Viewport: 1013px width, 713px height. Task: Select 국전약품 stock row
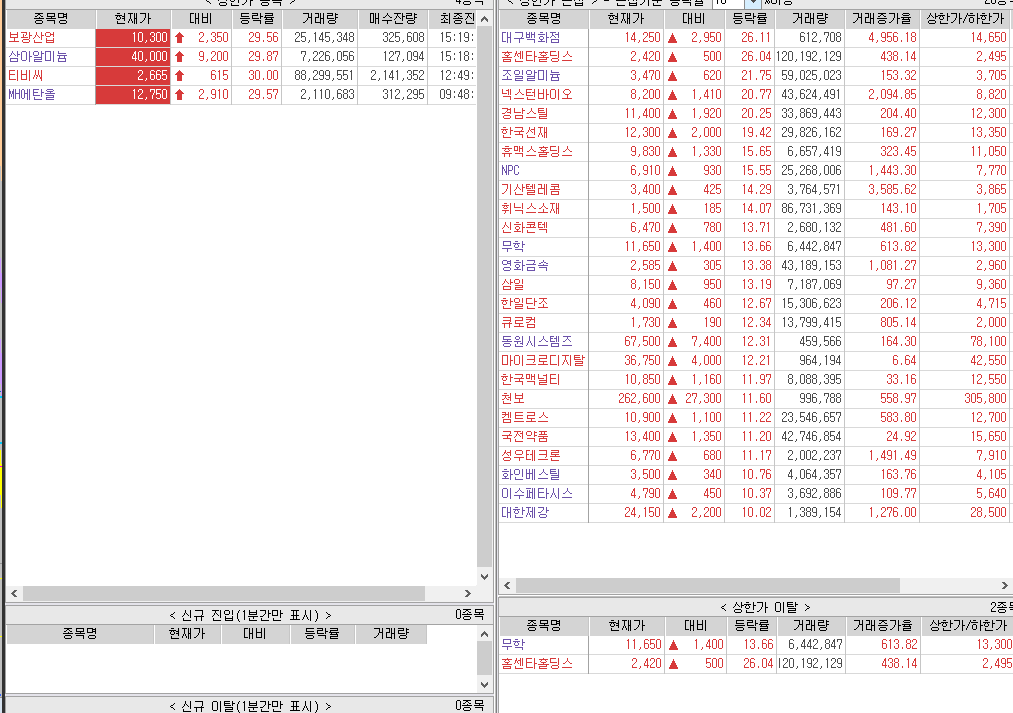(525, 437)
